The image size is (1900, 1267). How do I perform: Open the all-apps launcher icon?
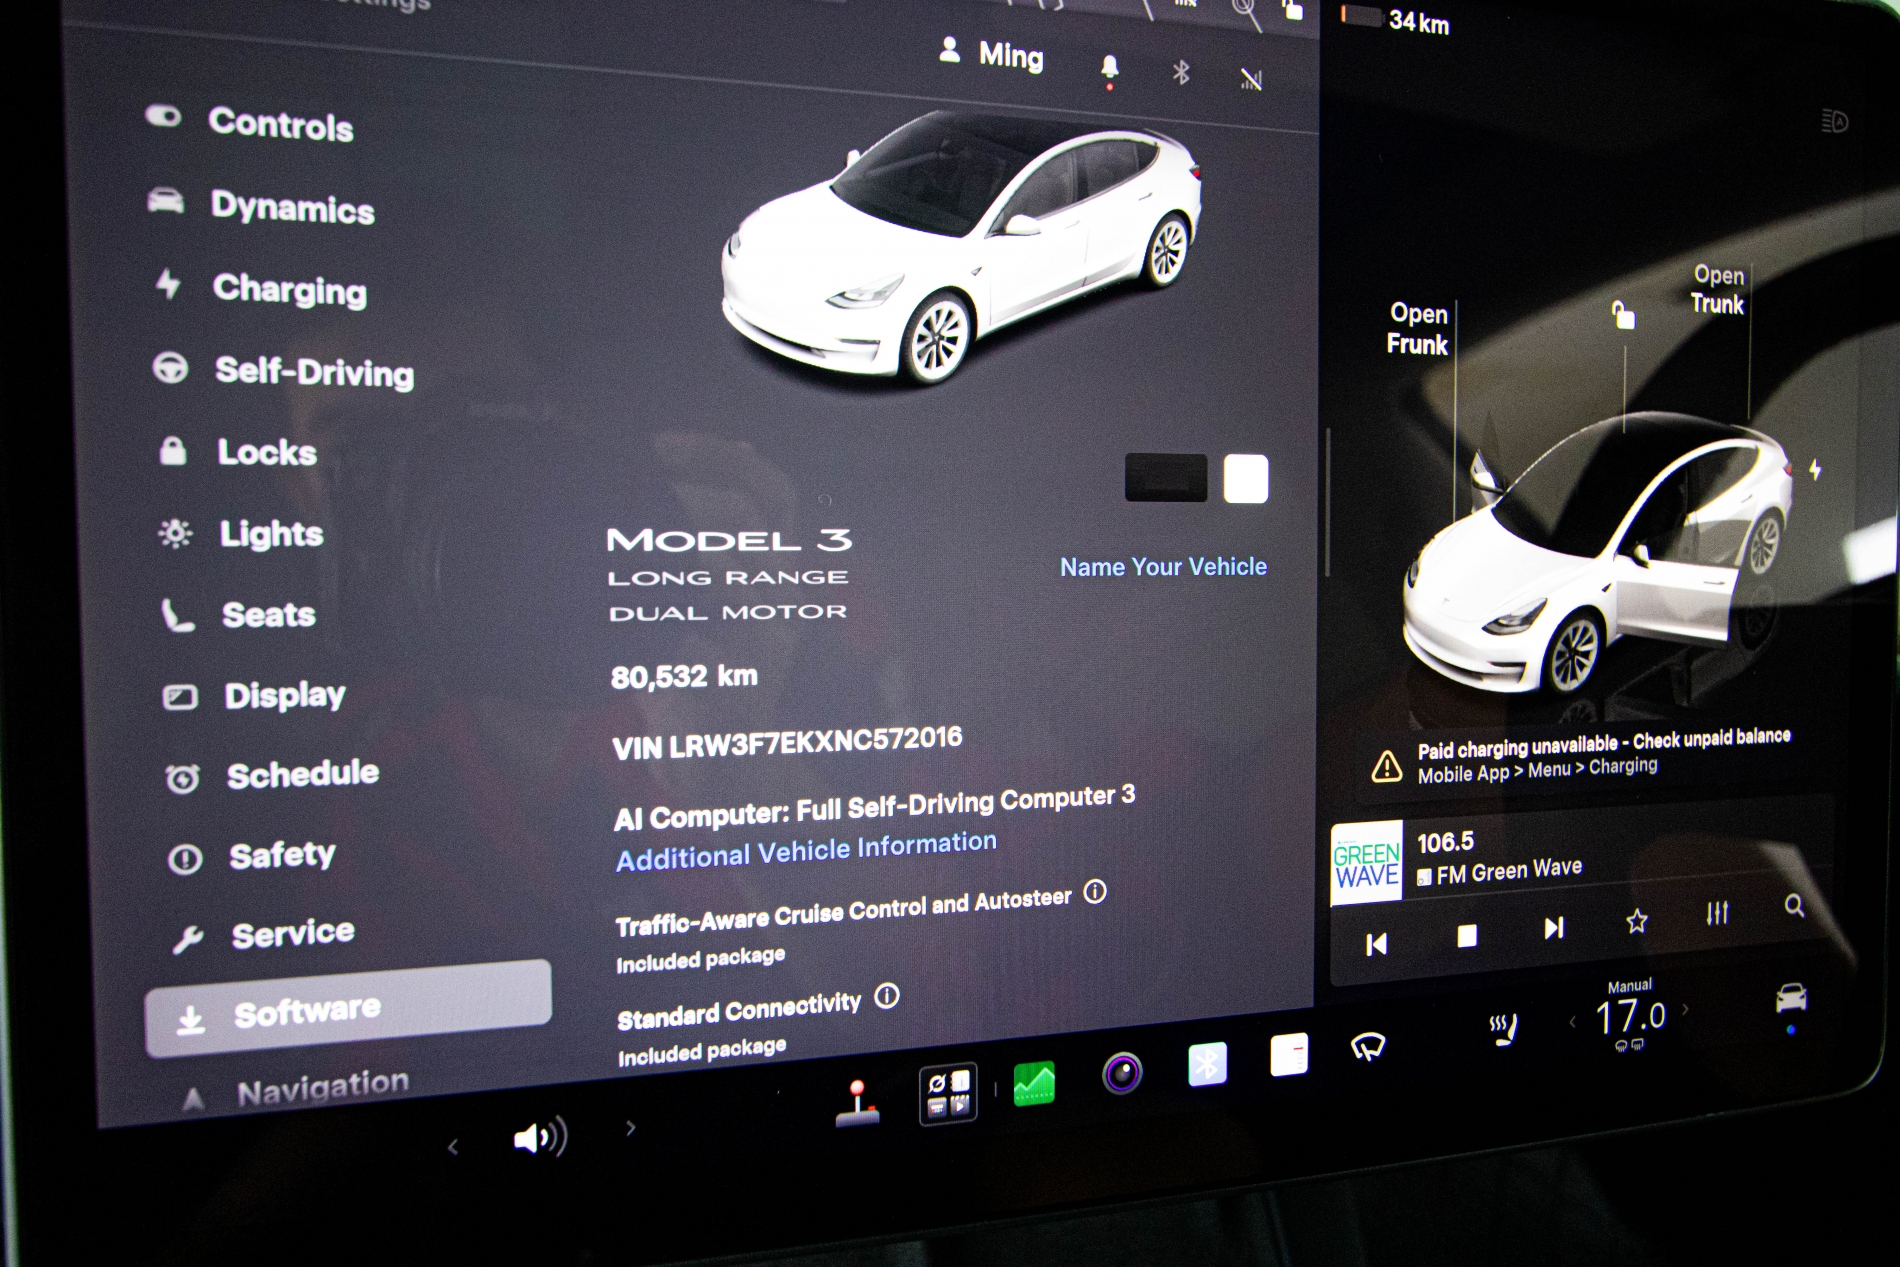(x=948, y=1094)
